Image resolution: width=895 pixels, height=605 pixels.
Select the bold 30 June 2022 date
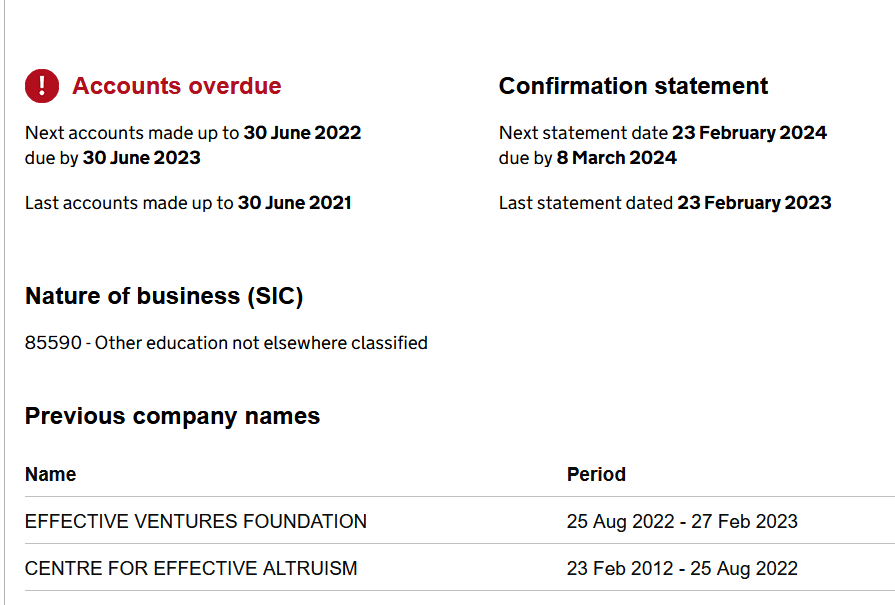pos(302,132)
